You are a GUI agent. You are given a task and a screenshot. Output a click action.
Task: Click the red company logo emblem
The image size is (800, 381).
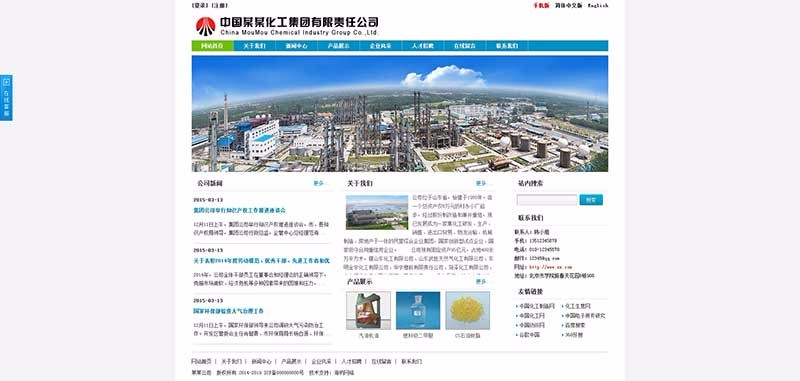pos(206,27)
